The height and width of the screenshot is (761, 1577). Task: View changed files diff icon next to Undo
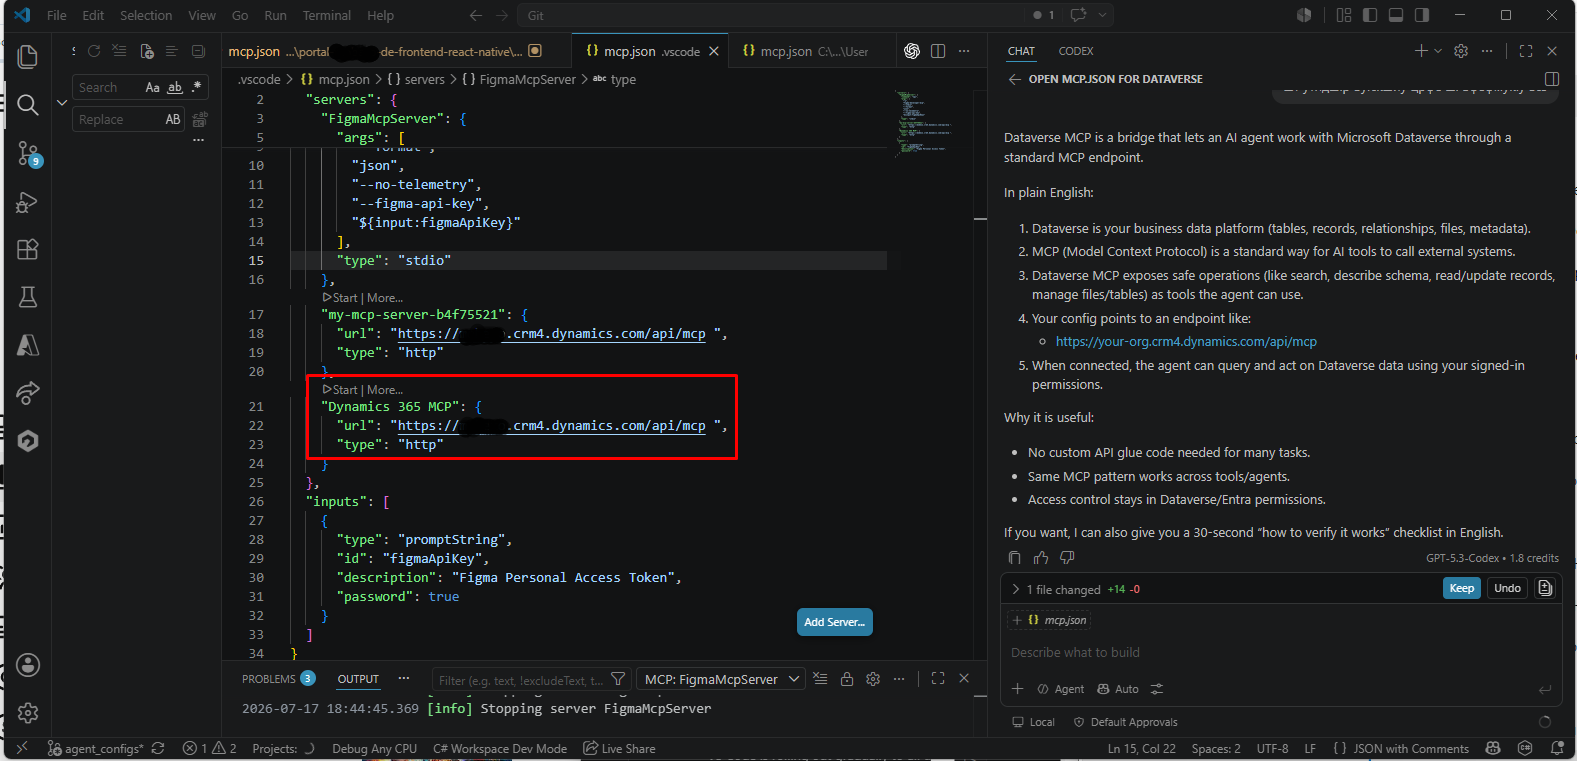click(1545, 588)
